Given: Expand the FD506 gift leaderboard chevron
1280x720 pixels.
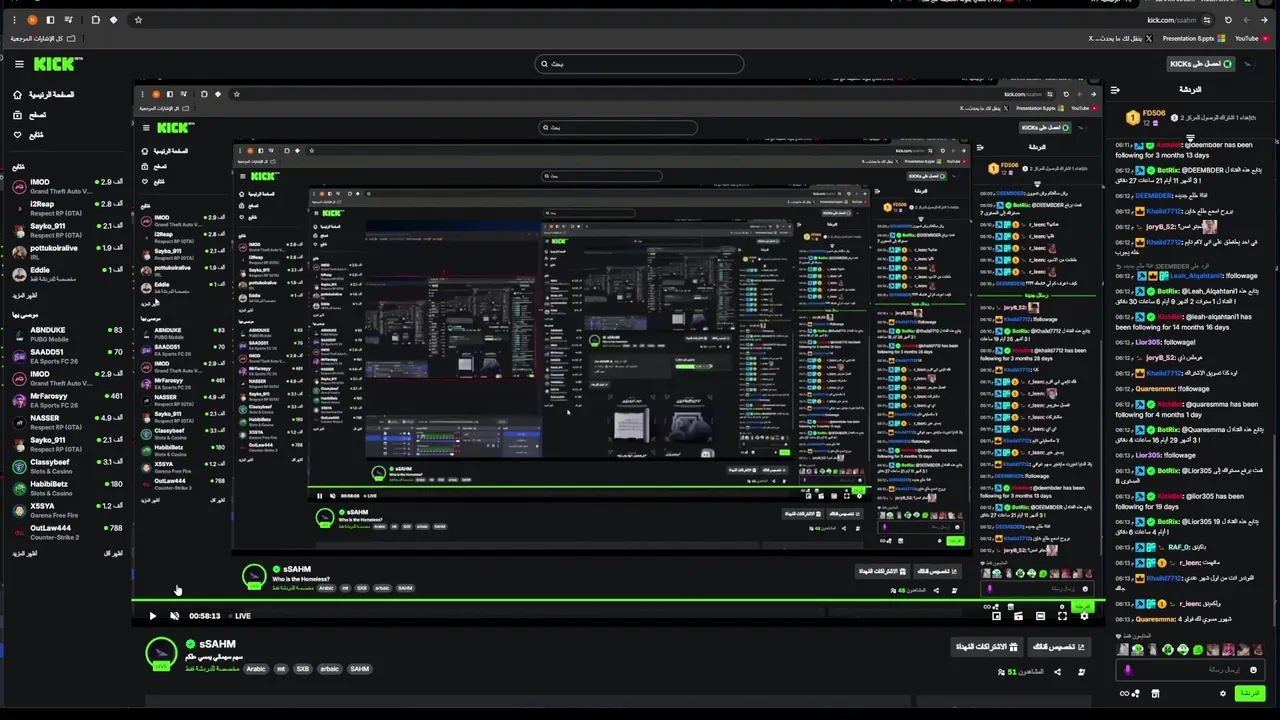Looking at the screenshot, I should click(x=1190, y=138).
